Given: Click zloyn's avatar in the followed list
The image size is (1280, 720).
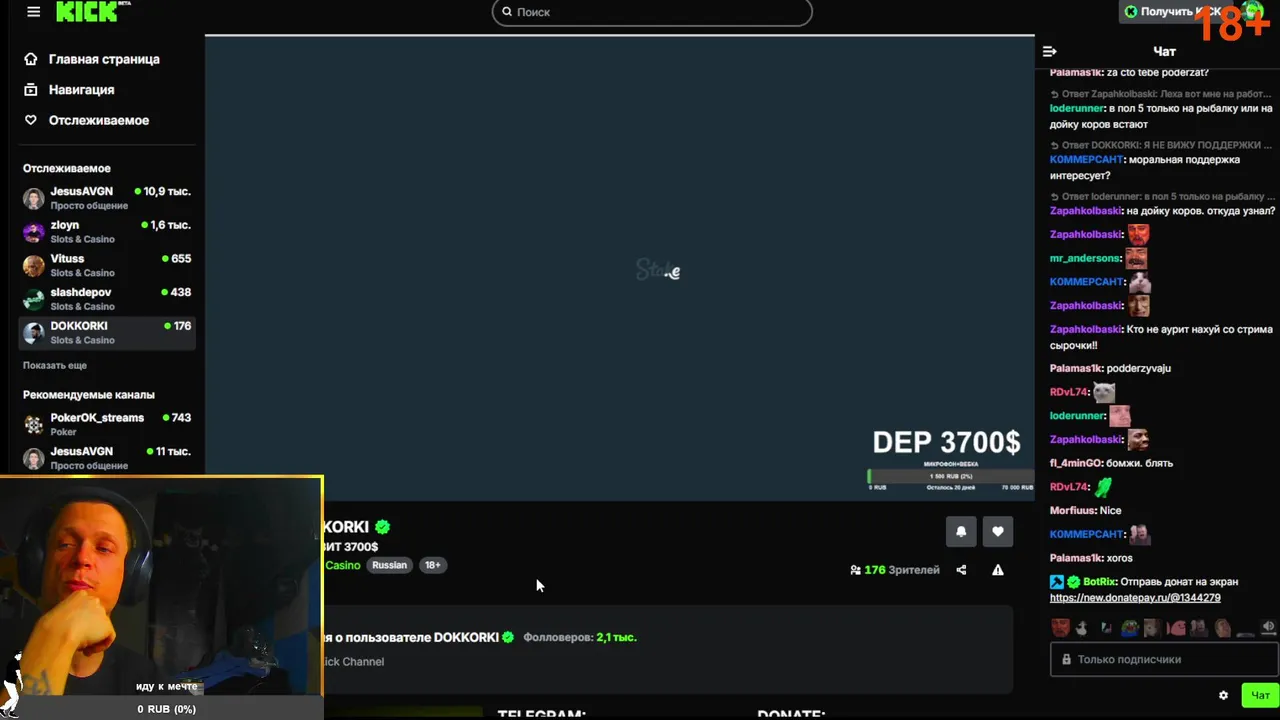Looking at the screenshot, I should tap(34, 232).
